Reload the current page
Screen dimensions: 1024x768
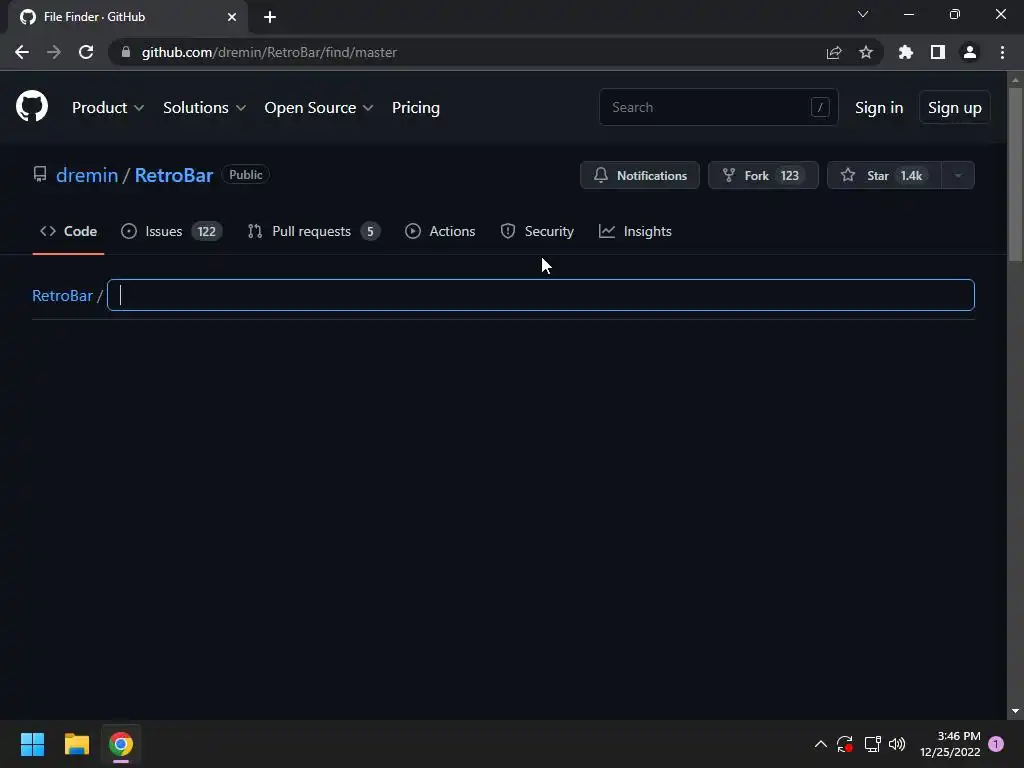click(x=86, y=52)
